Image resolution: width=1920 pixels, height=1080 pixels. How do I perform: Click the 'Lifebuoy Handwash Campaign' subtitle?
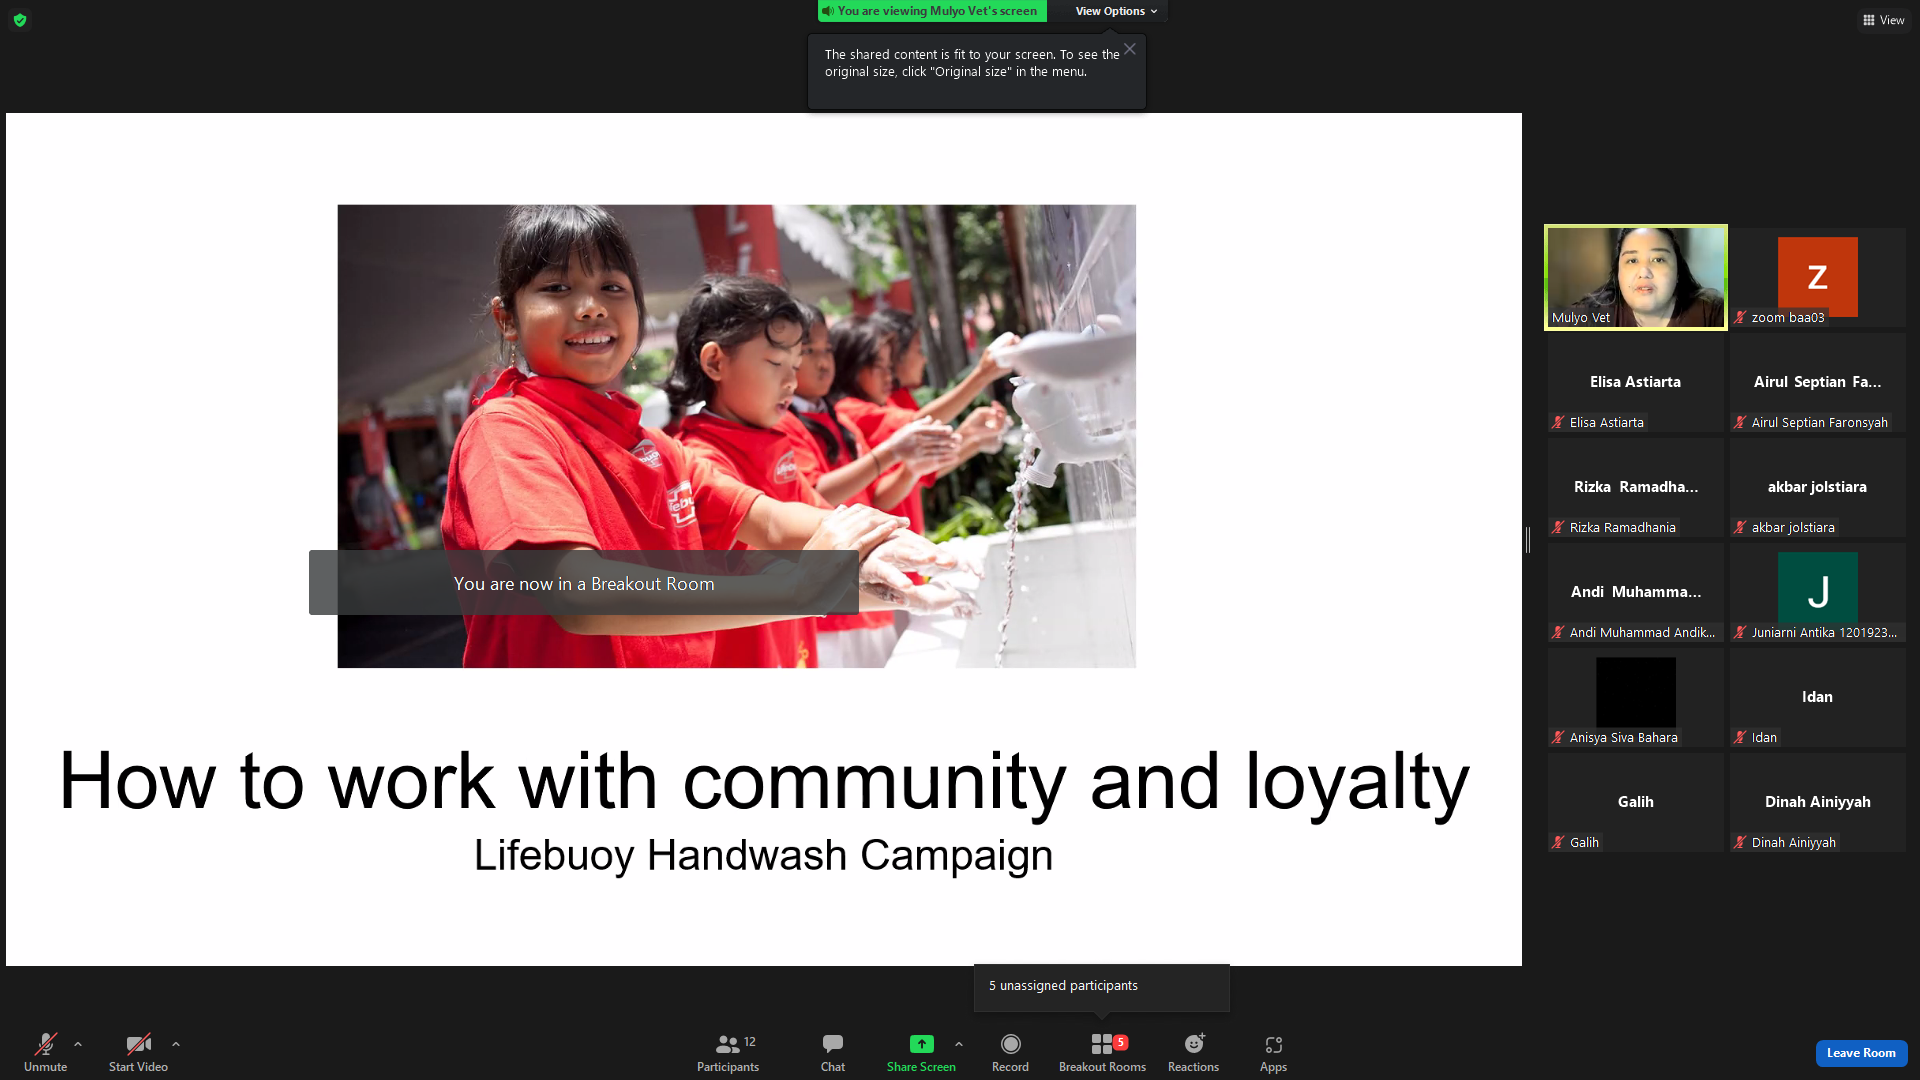coord(763,856)
